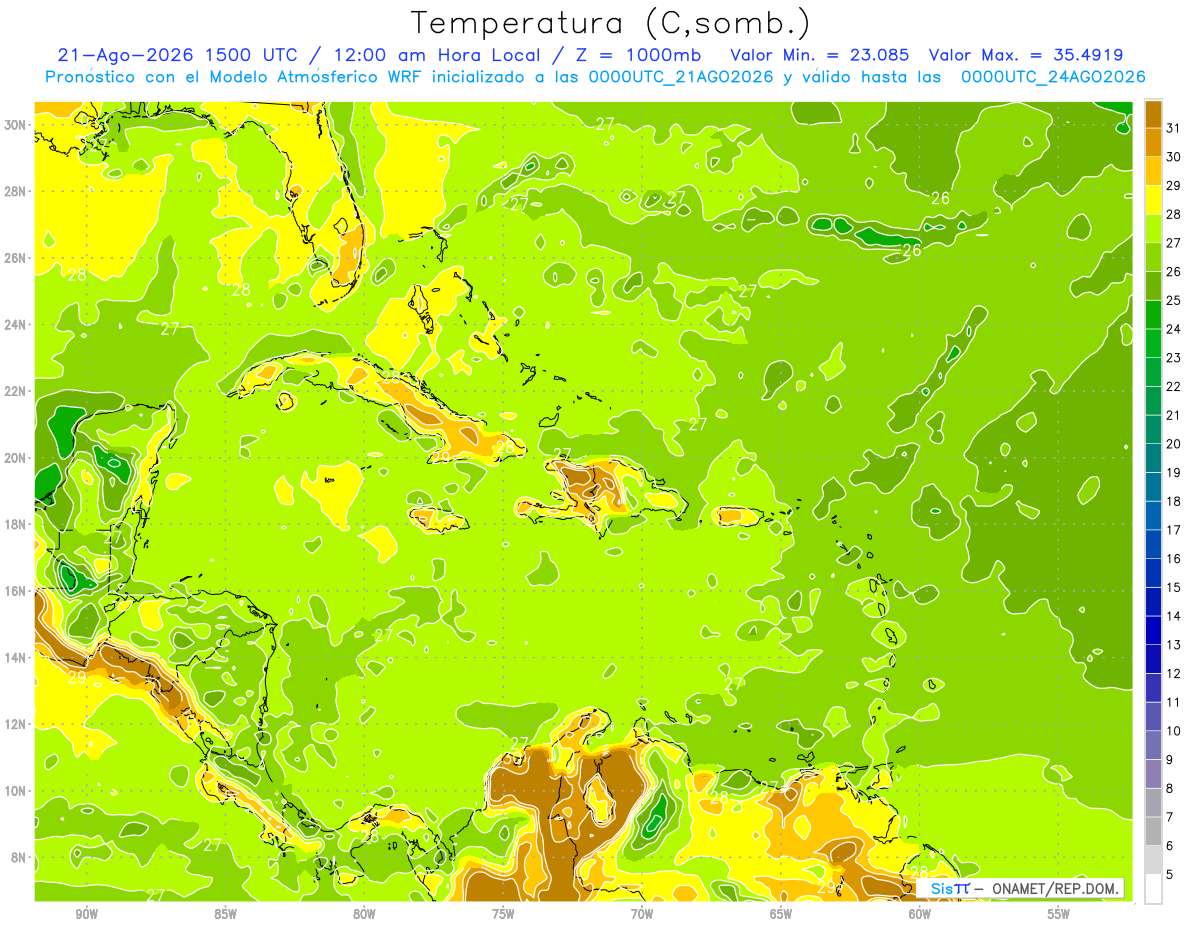Click the "16N" latitude axis label
1200x927 pixels.
click(x=15, y=591)
